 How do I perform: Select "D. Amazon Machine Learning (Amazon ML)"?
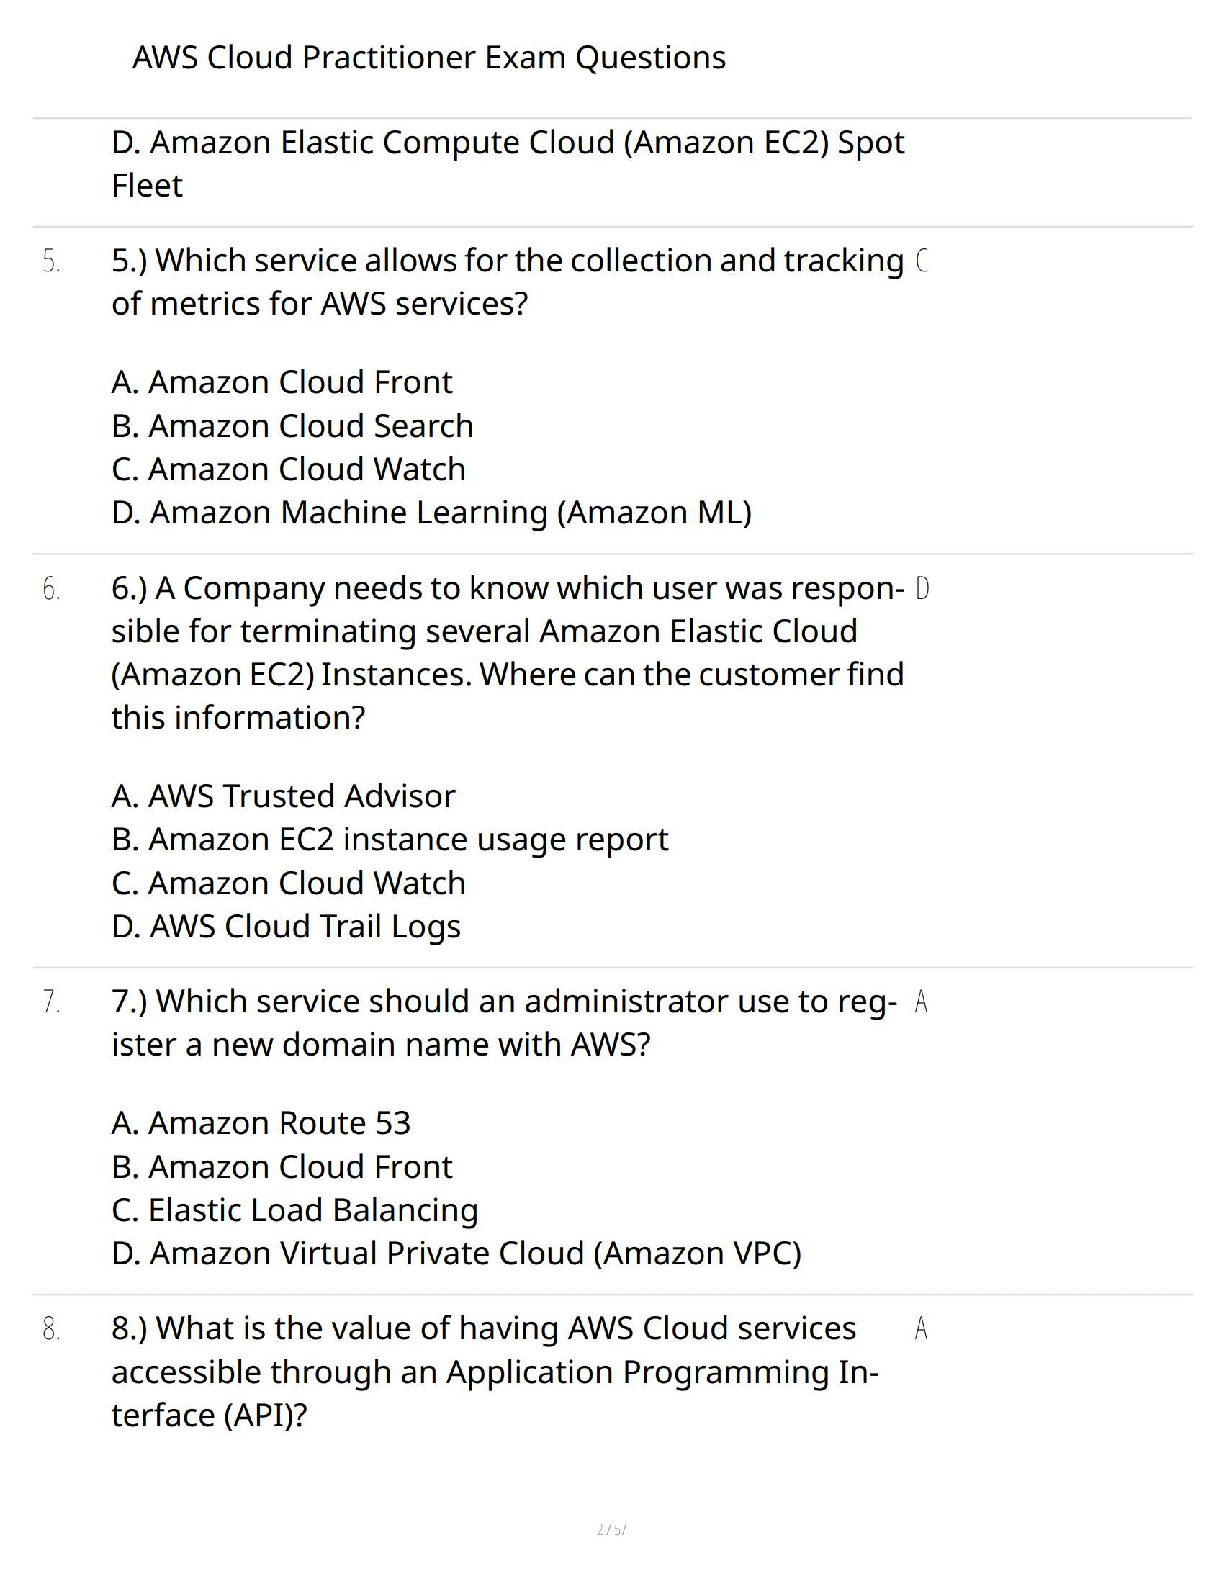point(431,512)
